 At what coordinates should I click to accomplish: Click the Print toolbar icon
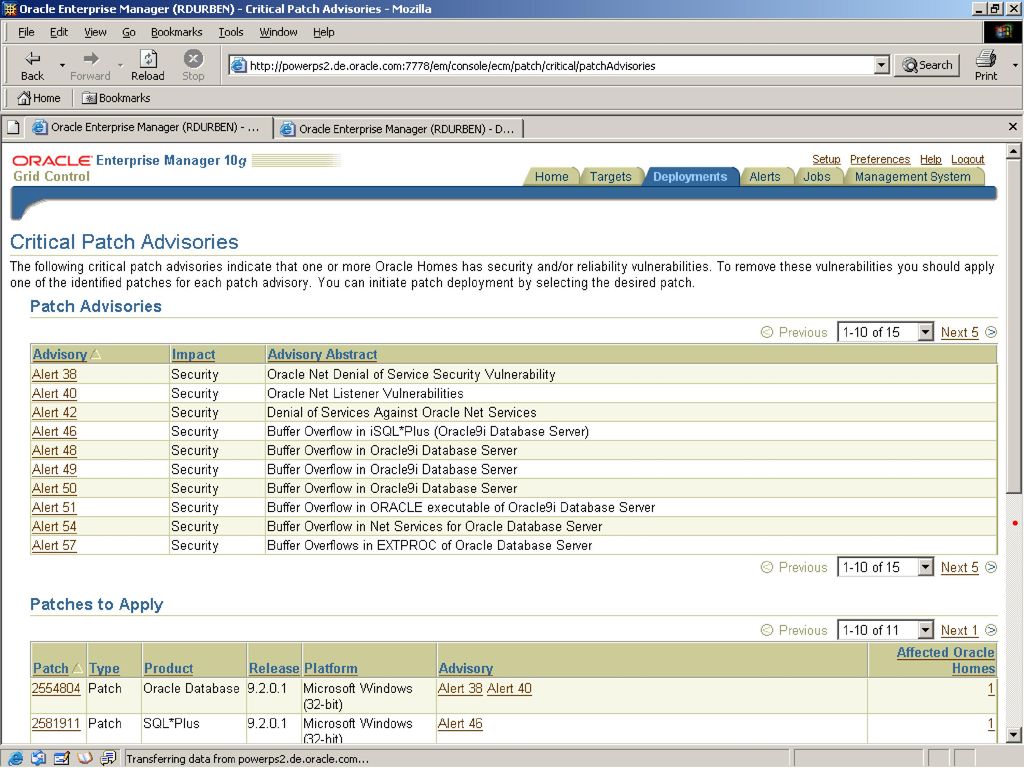(x=985, y=65)
